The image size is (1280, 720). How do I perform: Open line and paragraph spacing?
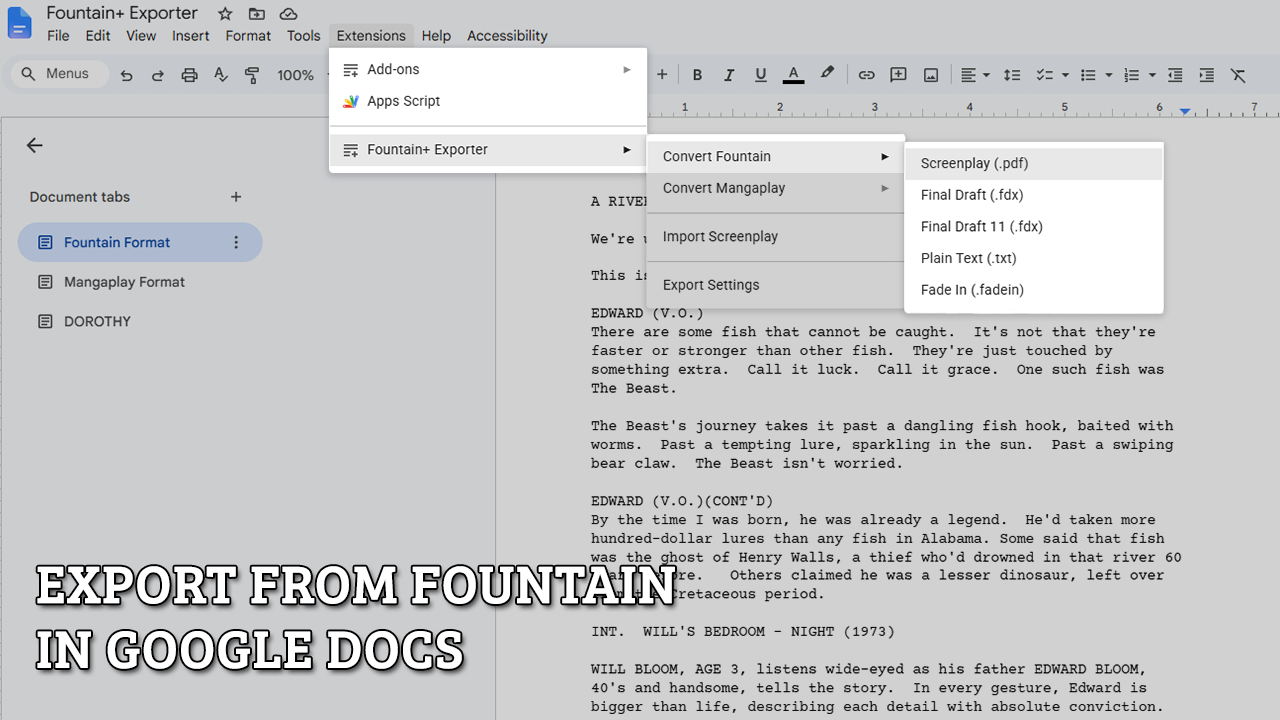point(1012,75)
